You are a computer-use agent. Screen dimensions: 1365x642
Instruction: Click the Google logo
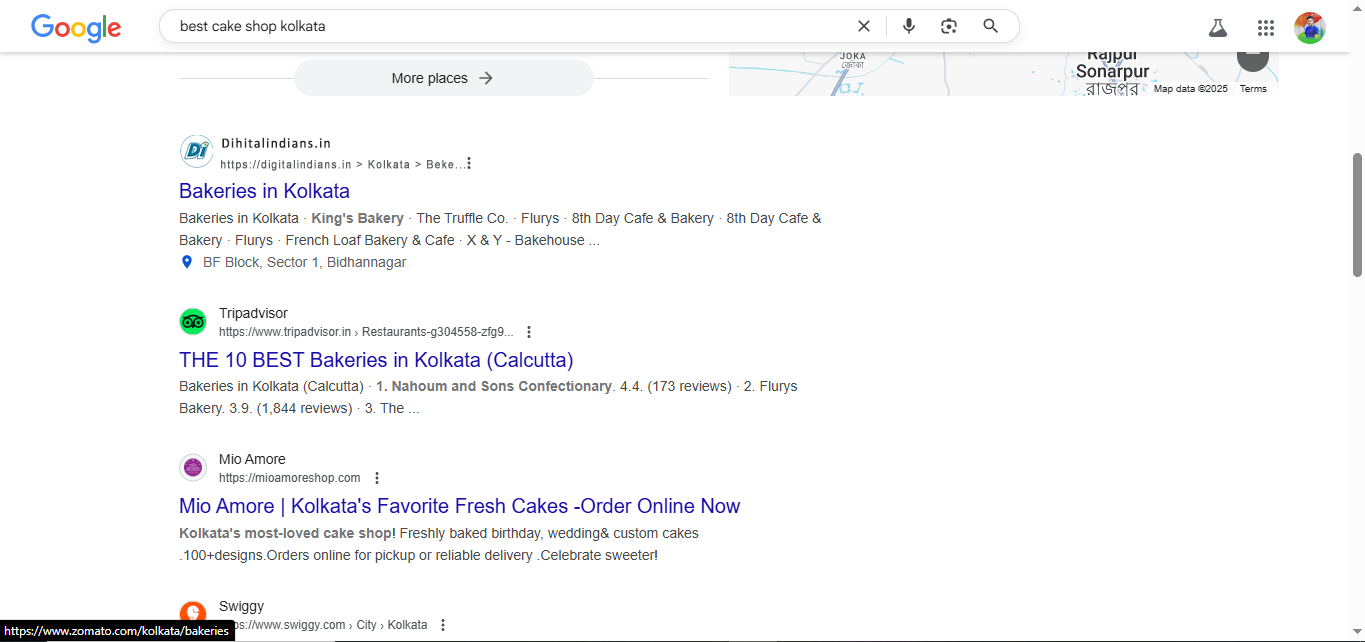pos(75,28)
